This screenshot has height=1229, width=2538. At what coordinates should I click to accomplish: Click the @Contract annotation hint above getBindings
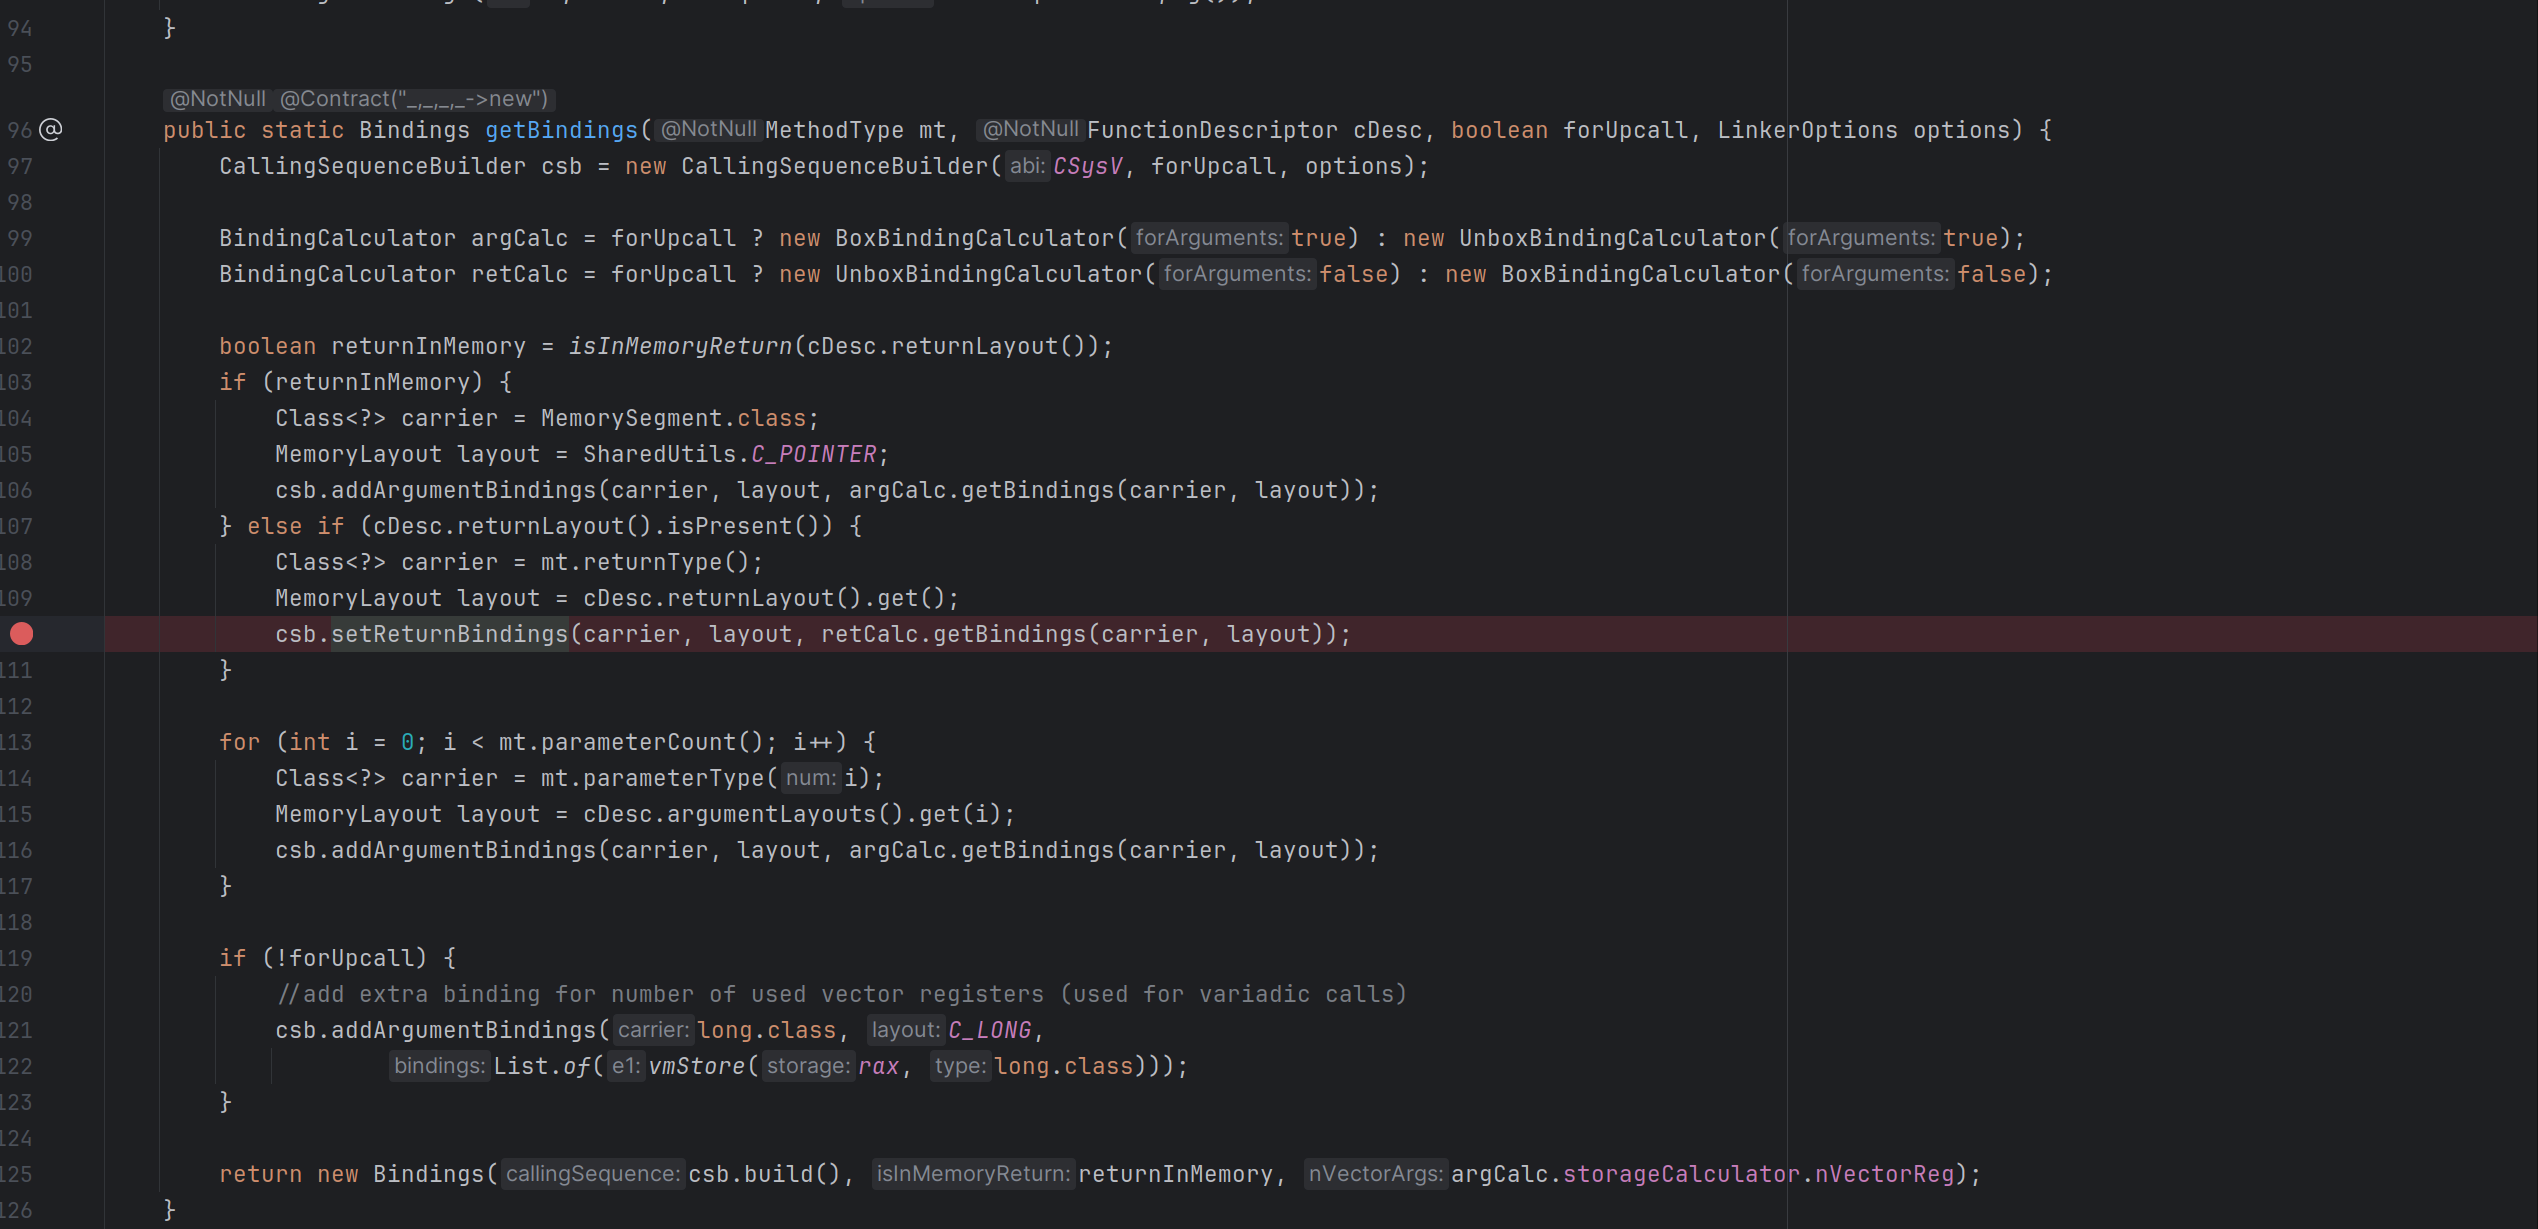414,99
